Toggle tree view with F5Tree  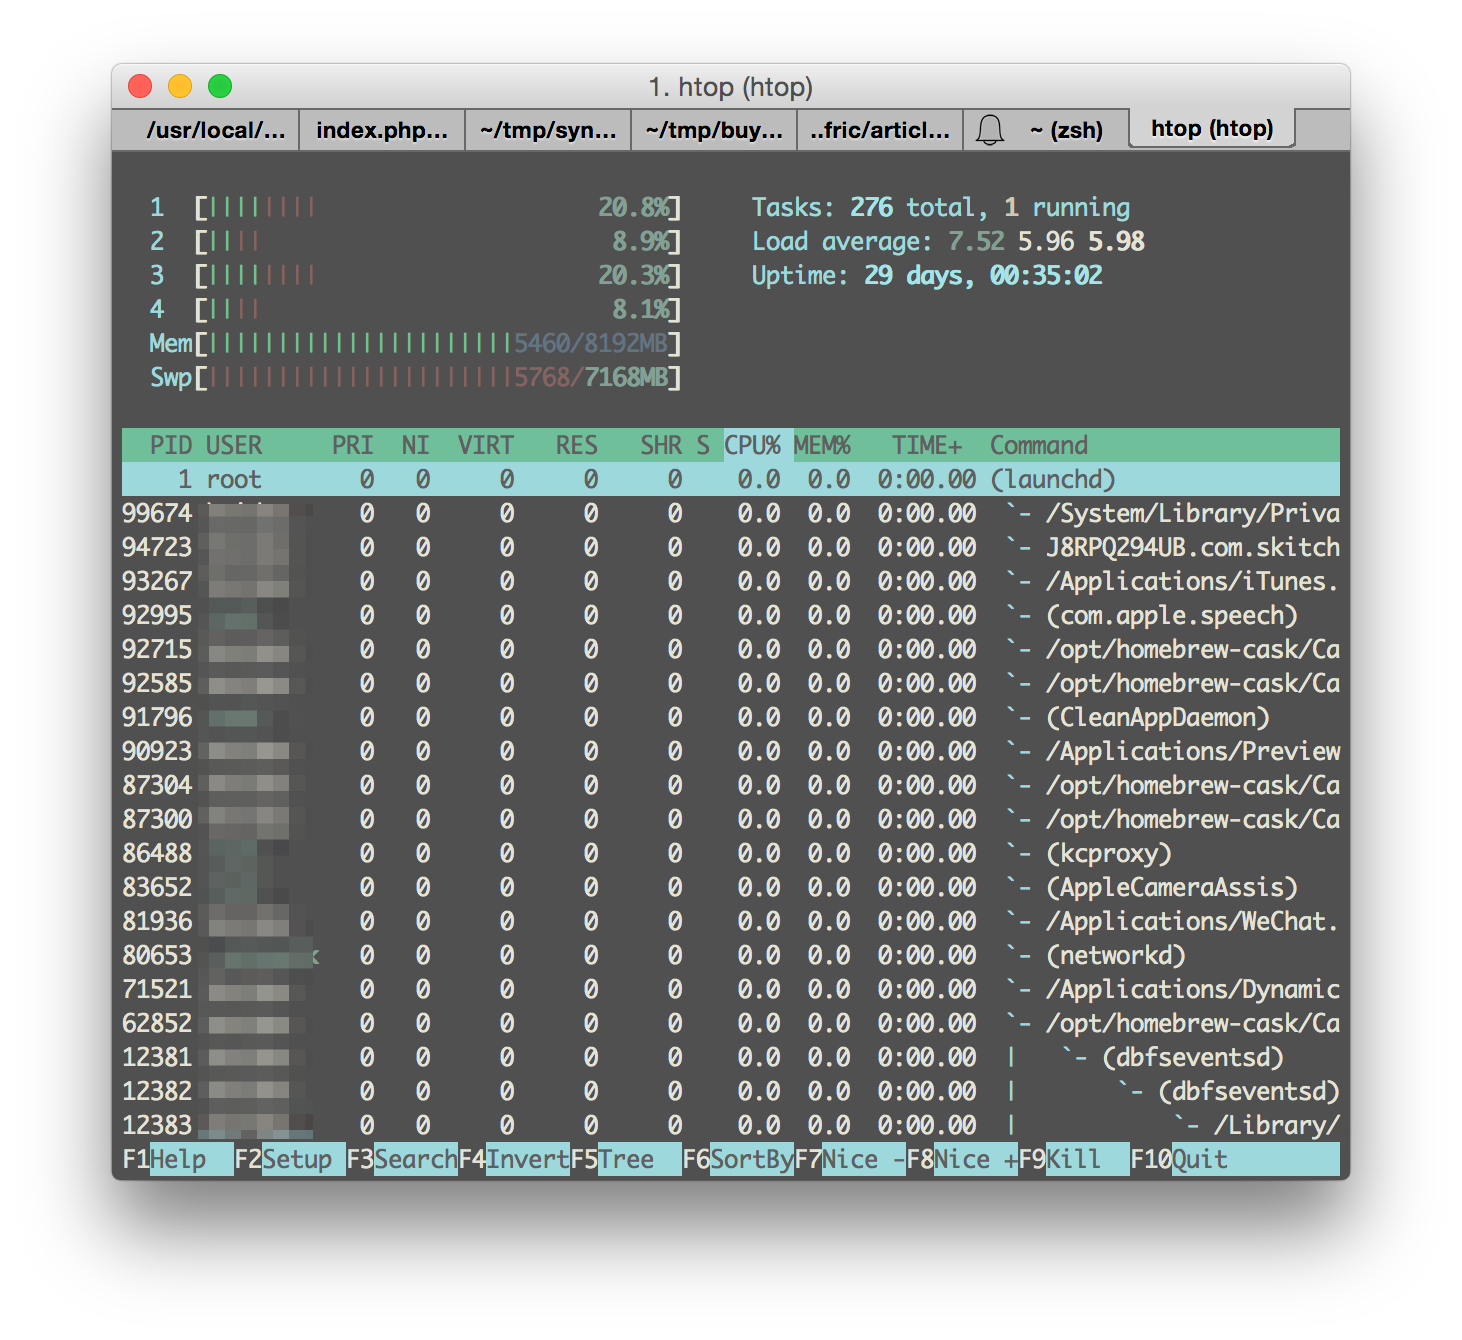[610, 1159]
